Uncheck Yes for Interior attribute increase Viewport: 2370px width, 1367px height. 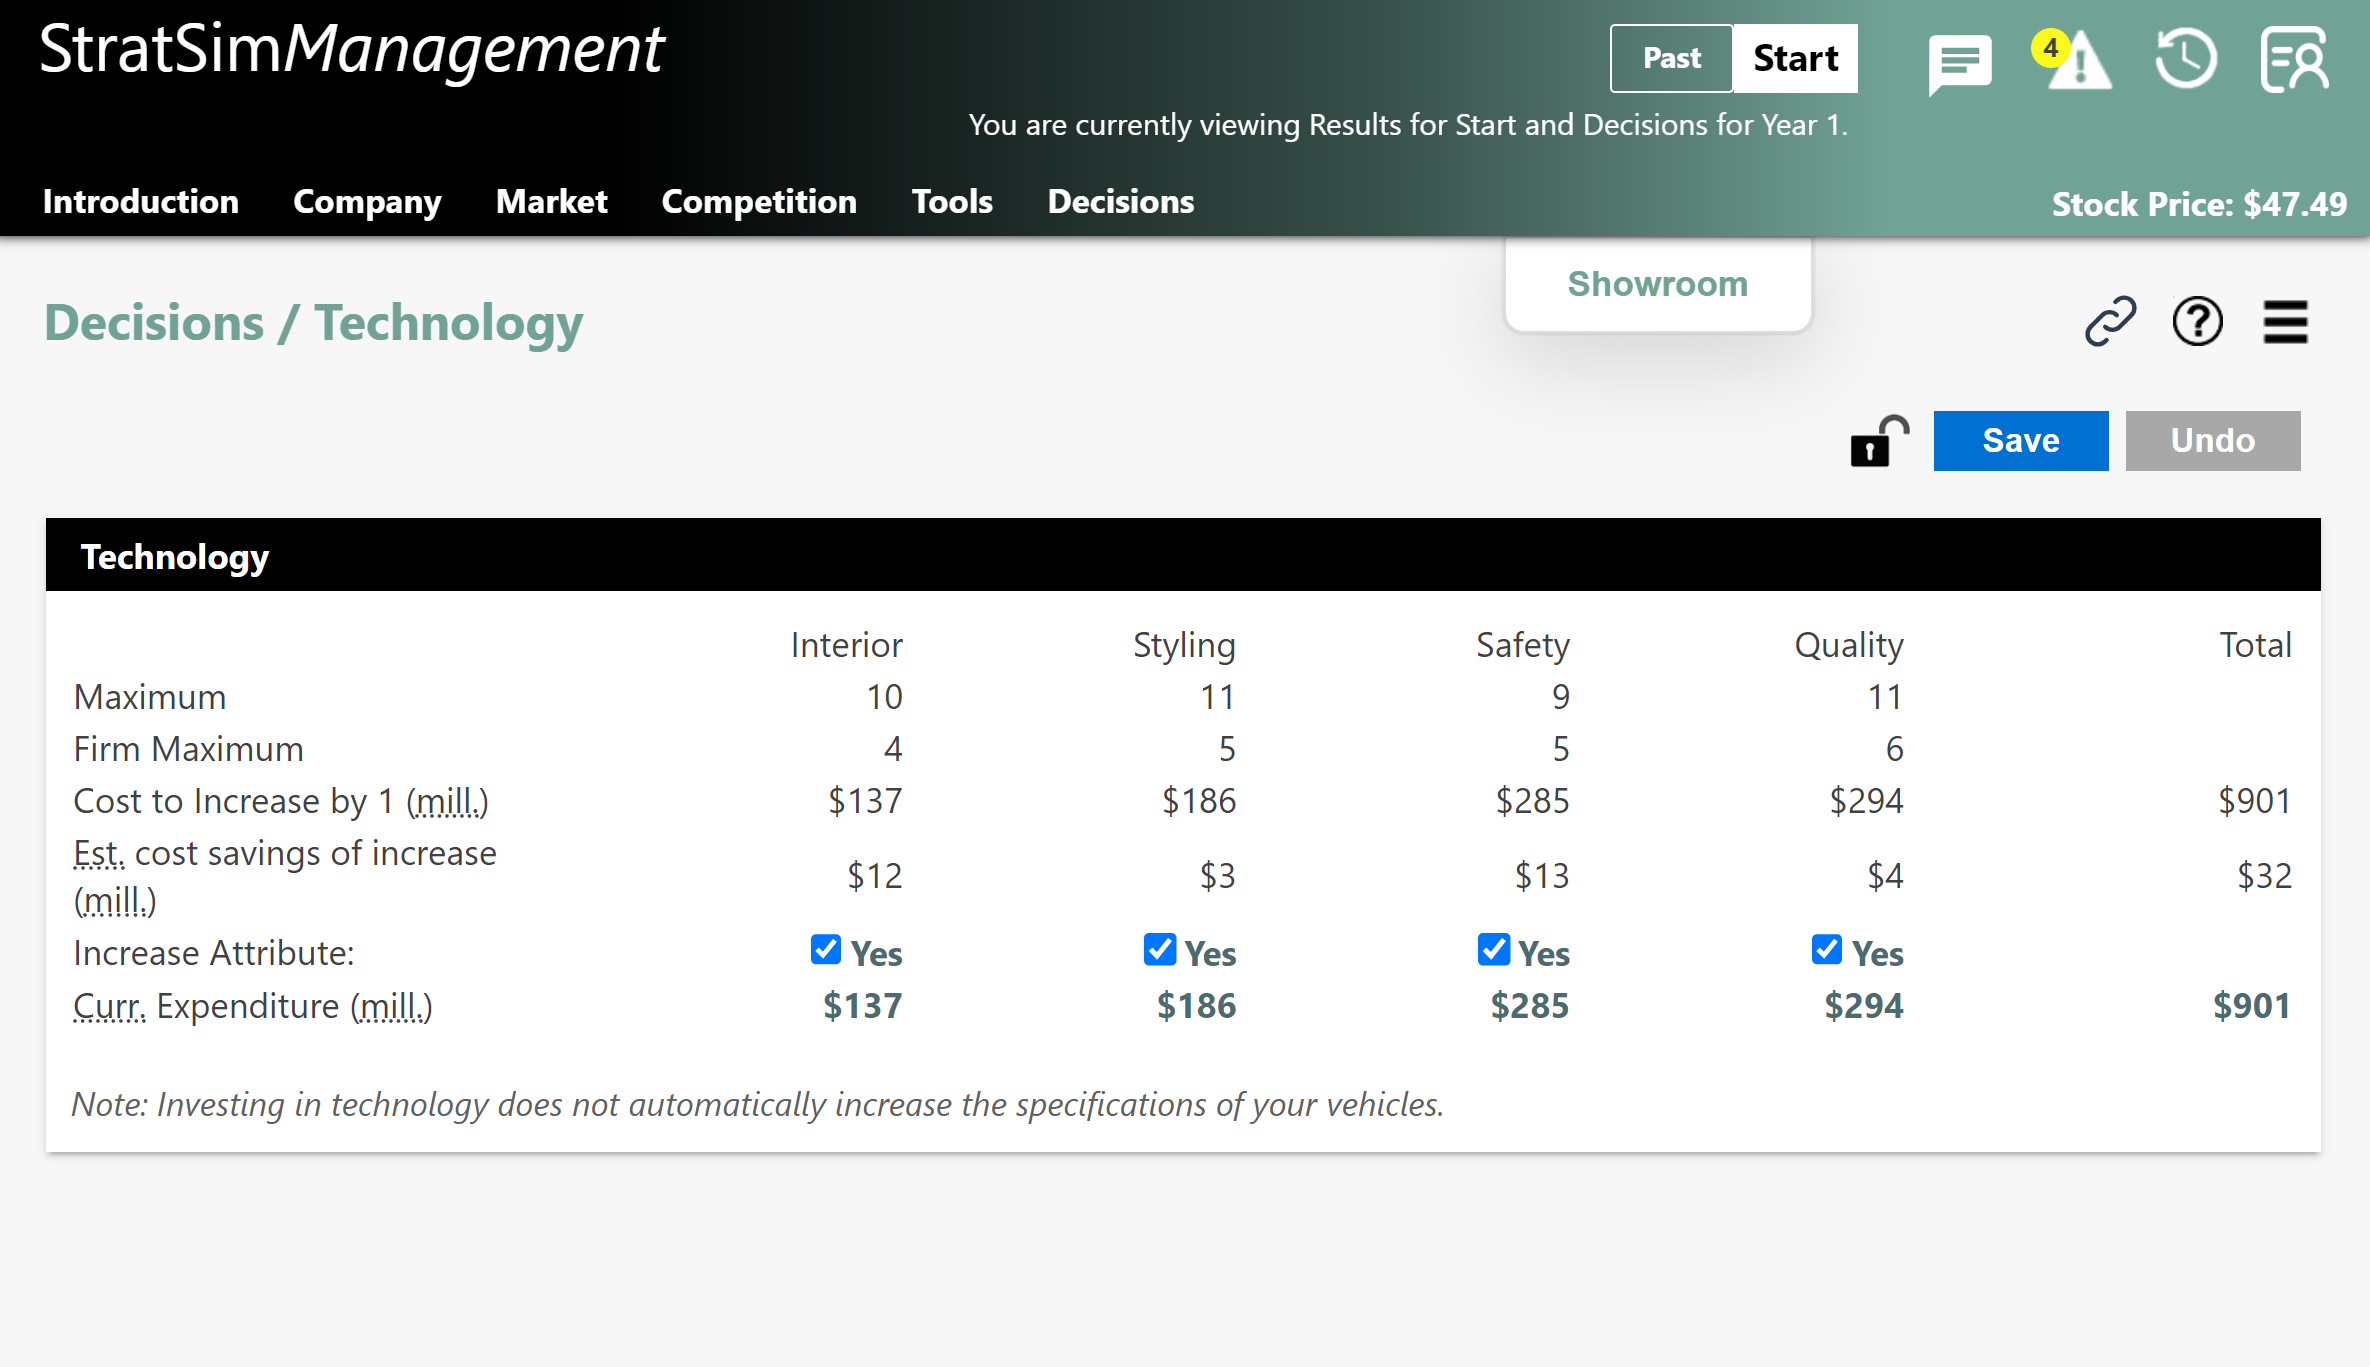pos(824,949)
